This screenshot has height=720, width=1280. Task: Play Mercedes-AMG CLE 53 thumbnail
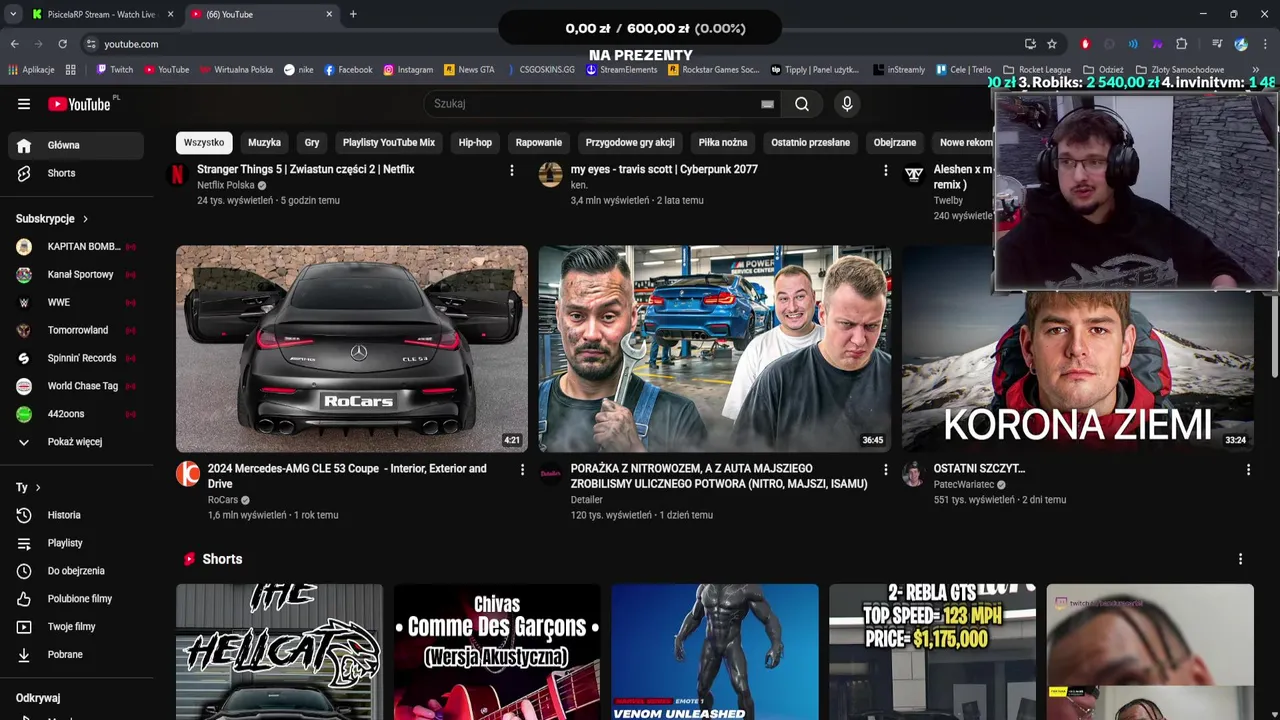click(x=352, y=349)
